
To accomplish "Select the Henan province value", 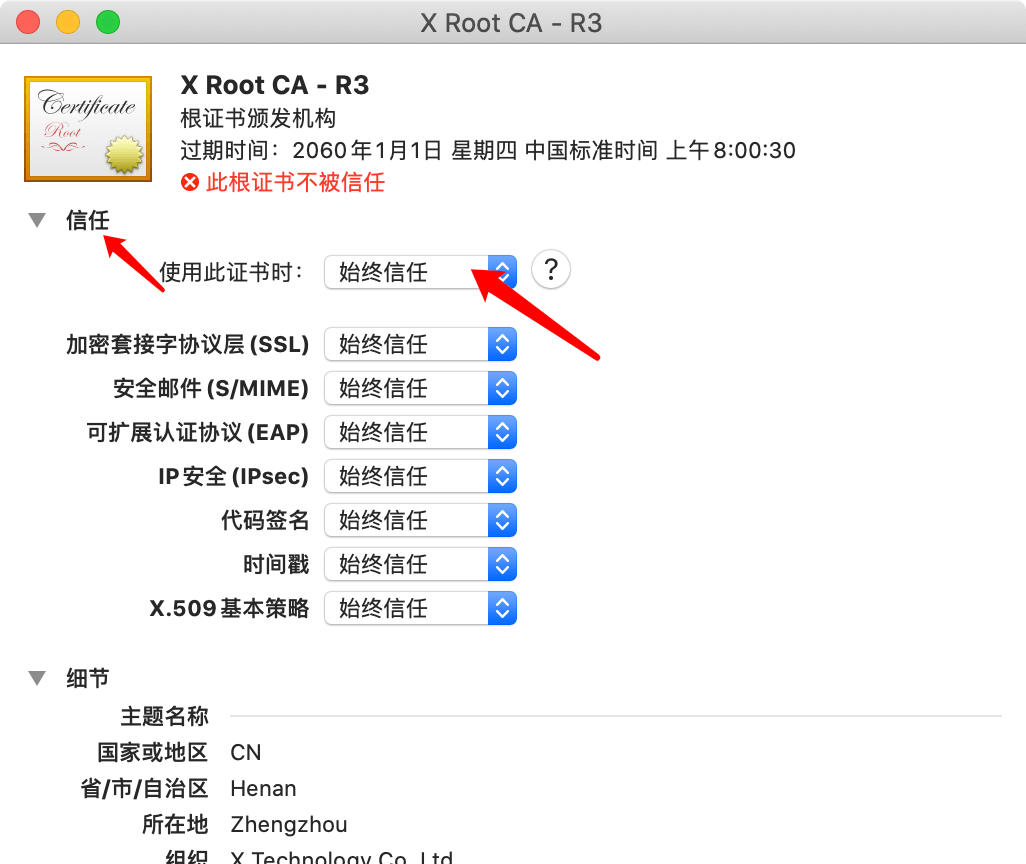I will [x=263, y=789].
